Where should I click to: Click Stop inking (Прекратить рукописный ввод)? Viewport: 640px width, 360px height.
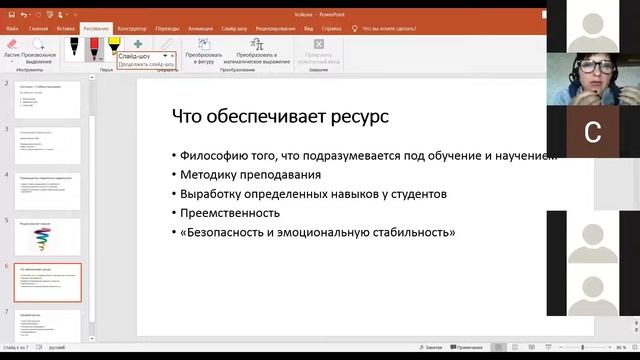pos(319,51)
